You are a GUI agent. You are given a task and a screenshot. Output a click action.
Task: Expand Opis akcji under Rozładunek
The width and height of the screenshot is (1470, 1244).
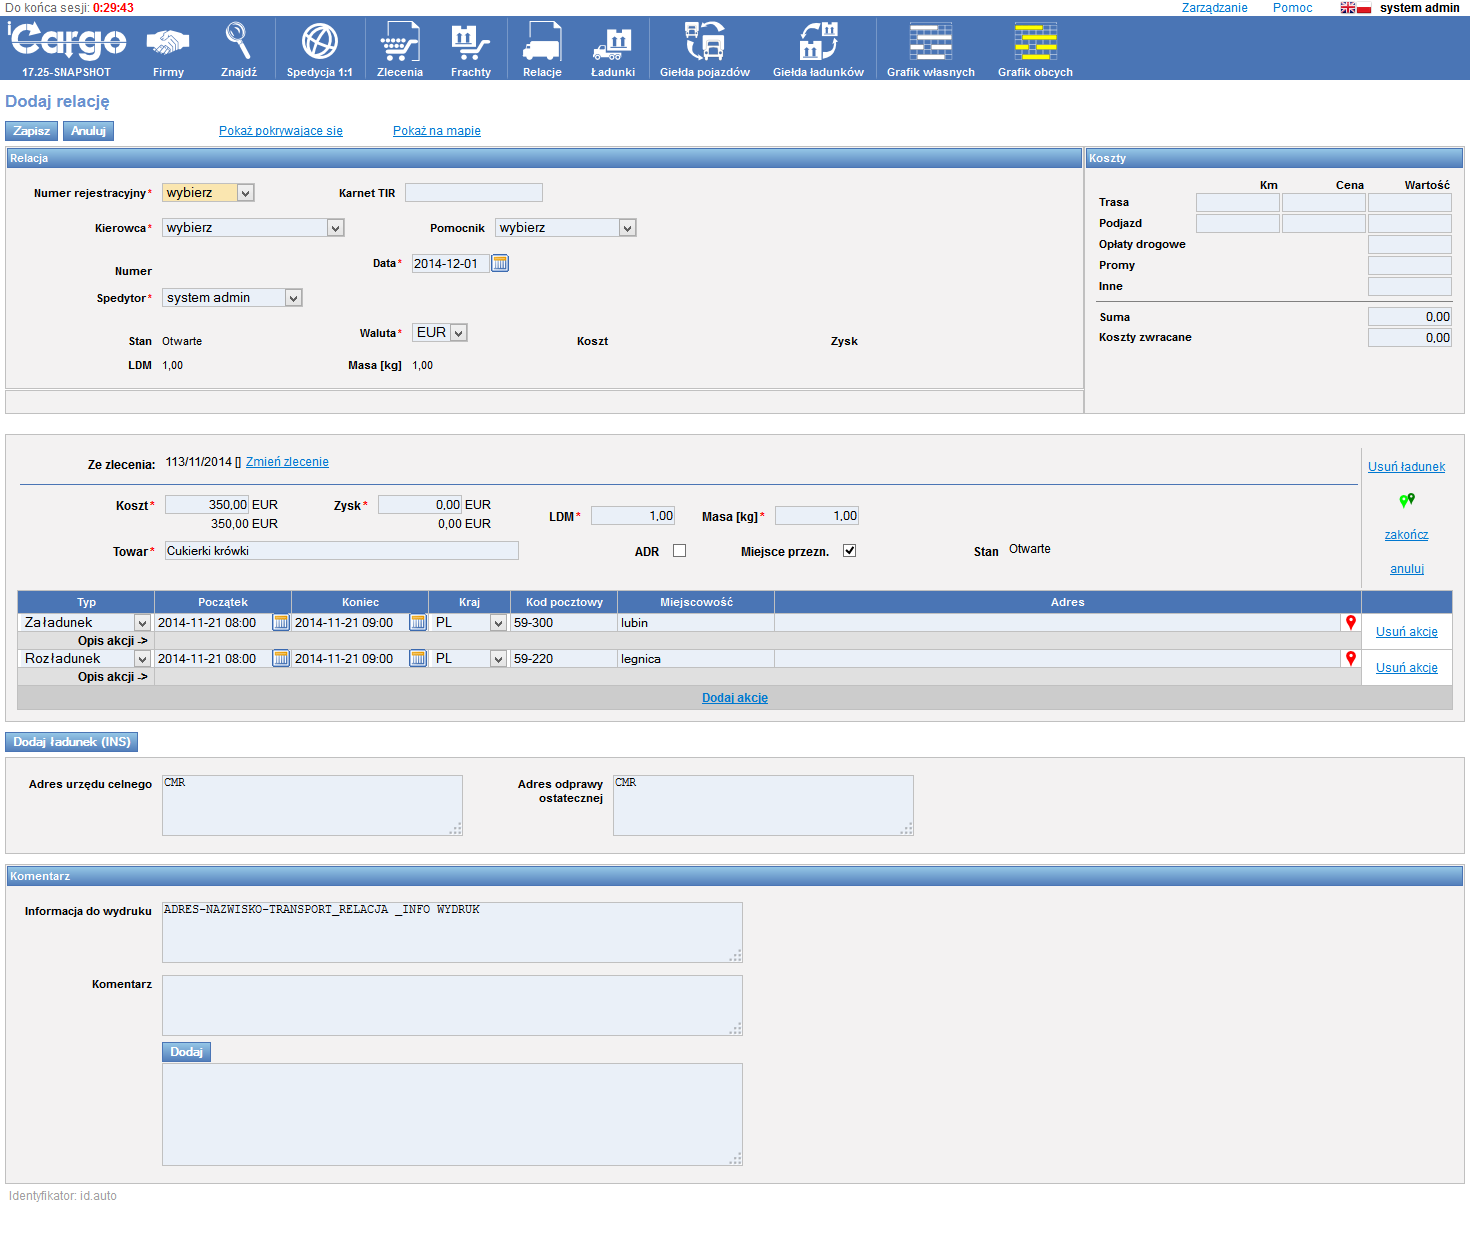click(x=113, y=677)
